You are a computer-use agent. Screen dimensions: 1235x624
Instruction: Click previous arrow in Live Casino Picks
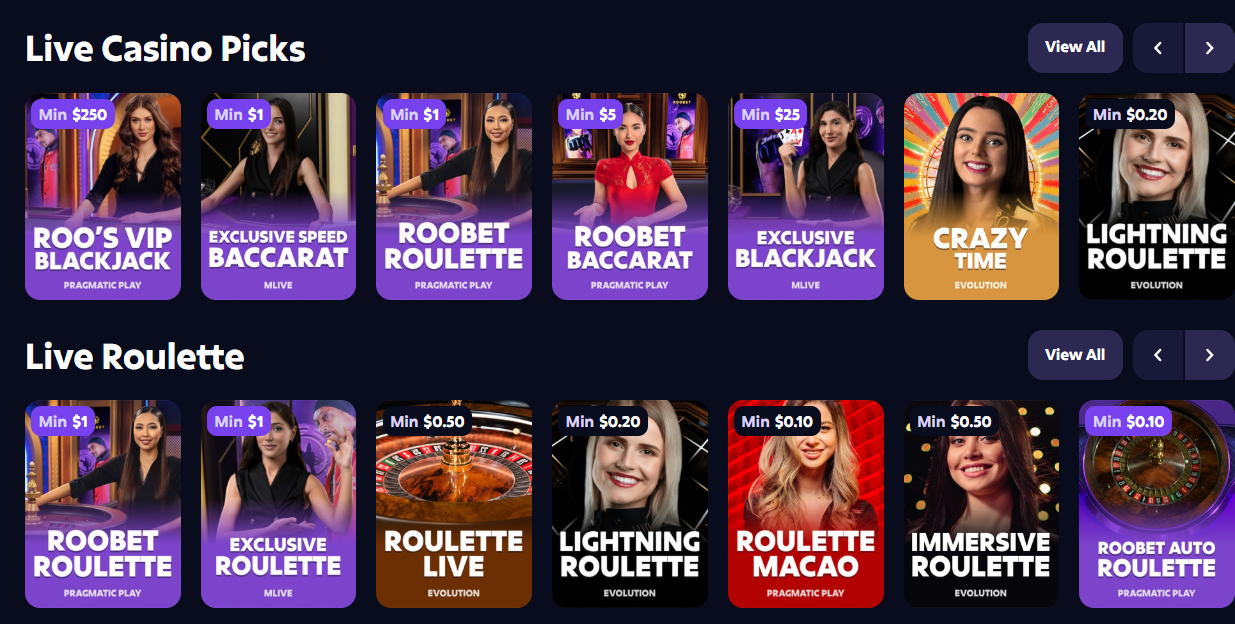coord(1158,48)
